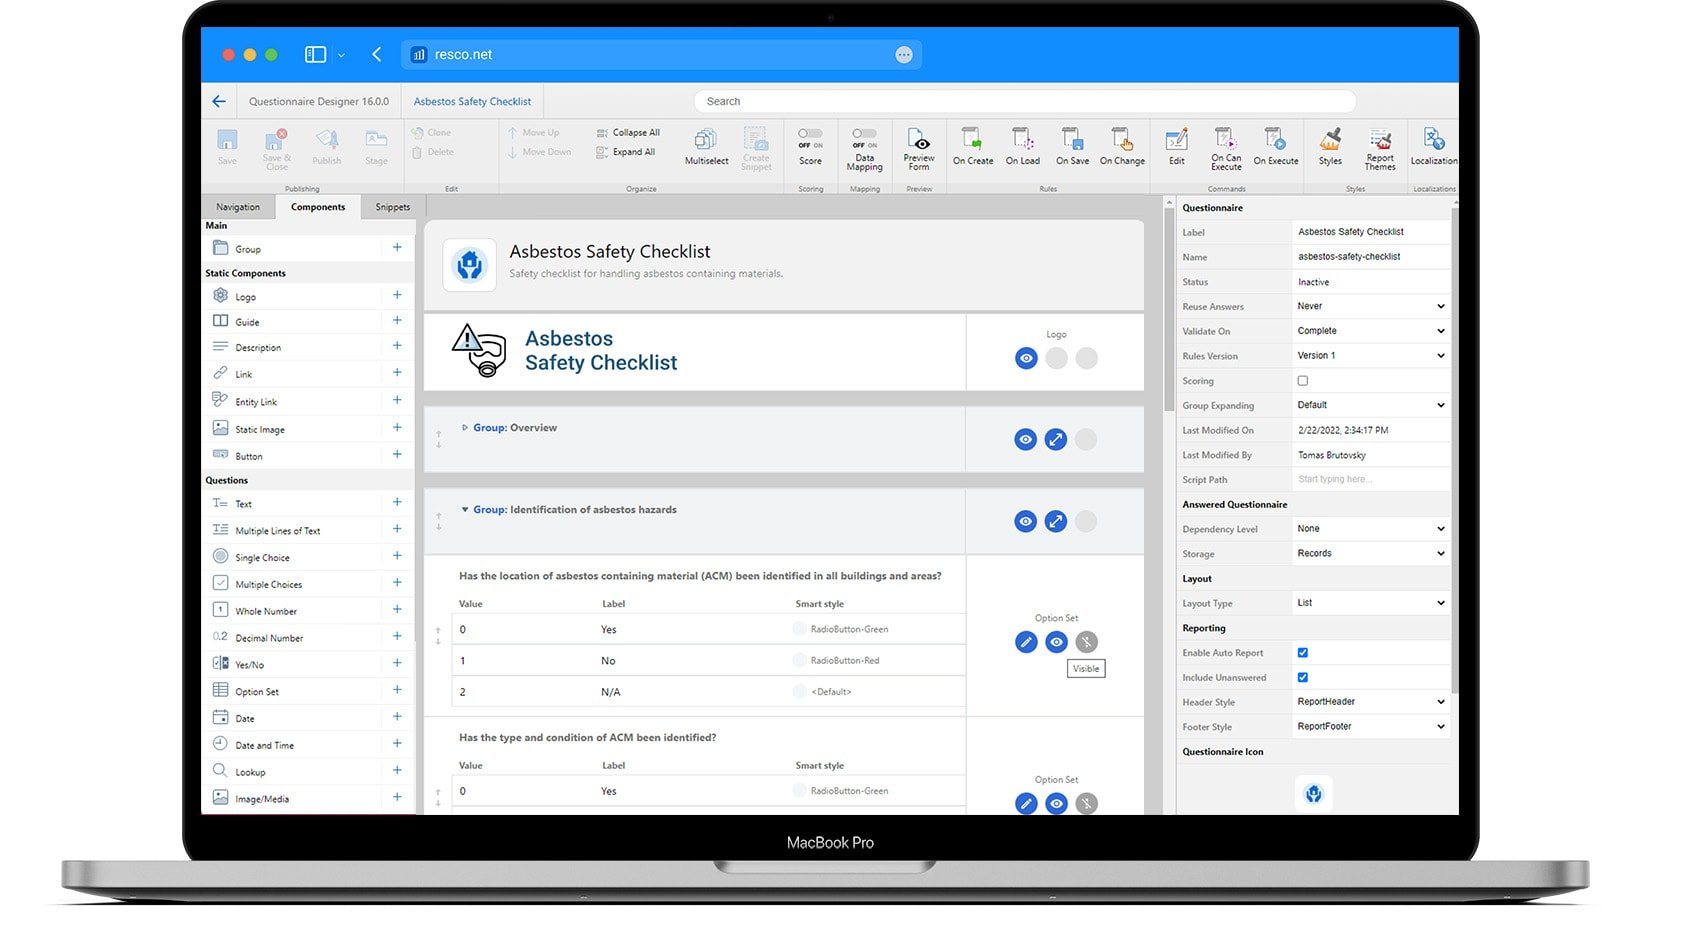
Task: Click Collapse All button
Action: 628,132
